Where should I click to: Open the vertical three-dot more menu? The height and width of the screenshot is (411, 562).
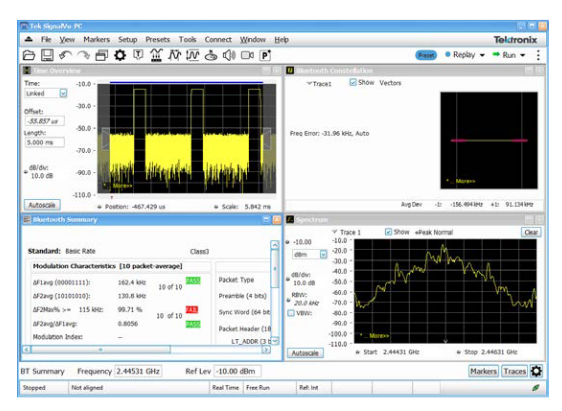(538, 55)
